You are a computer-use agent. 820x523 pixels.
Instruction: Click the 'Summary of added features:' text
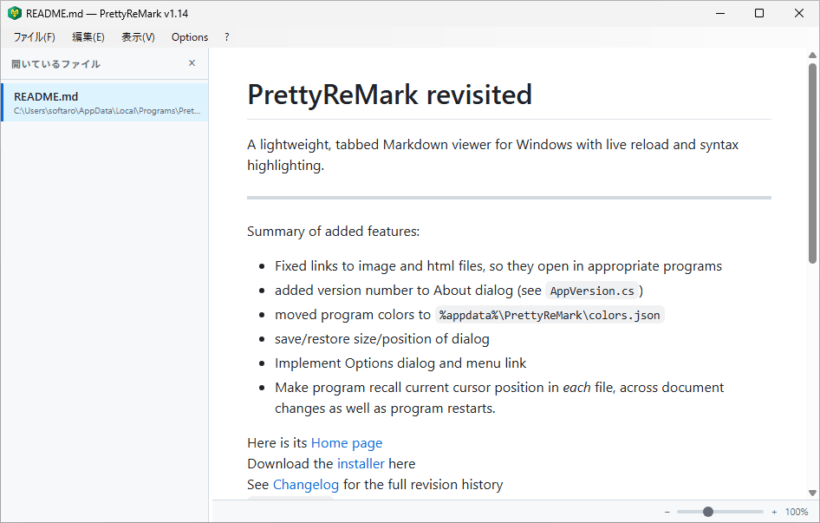[x=333, y=231]
